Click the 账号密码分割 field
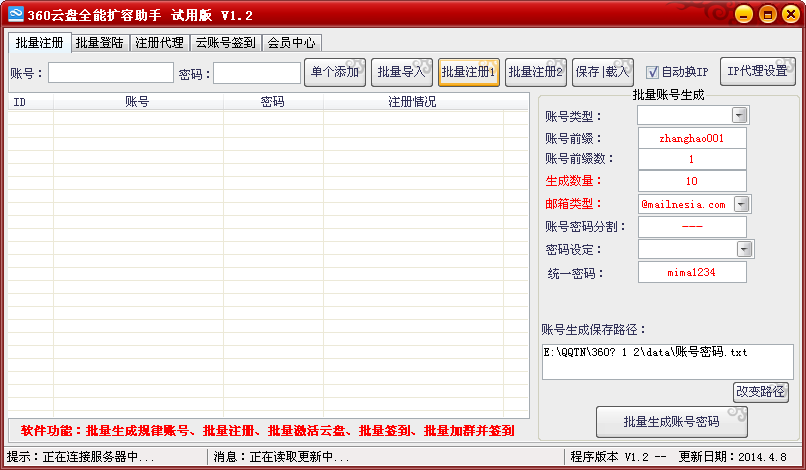Viewport: 806px width, 470px height. pyautogui.click(x=692, y=227)
